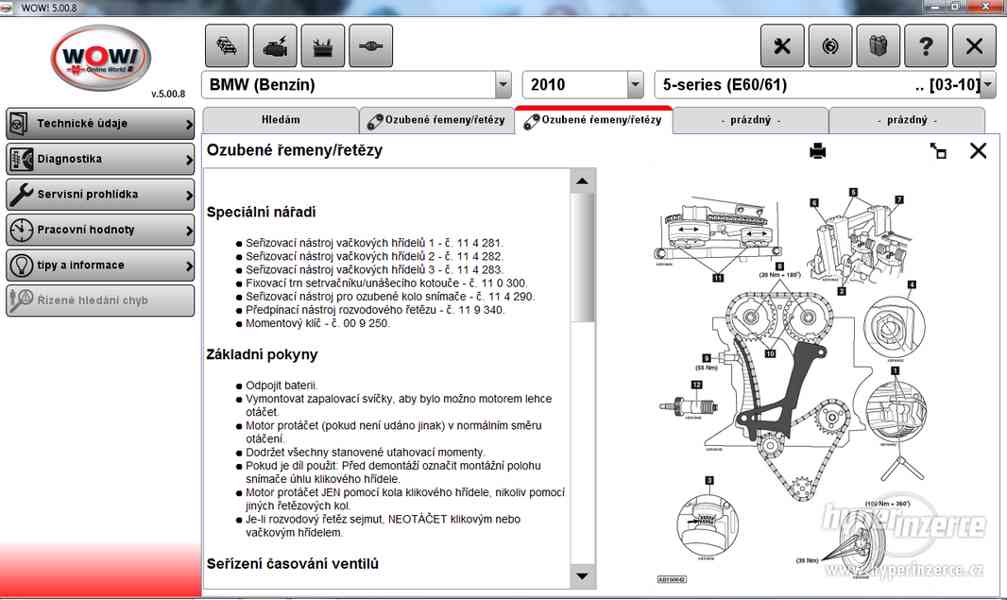Open the engine diagnostics toolbar icon
1007x600 pixels.
point(275,46)
